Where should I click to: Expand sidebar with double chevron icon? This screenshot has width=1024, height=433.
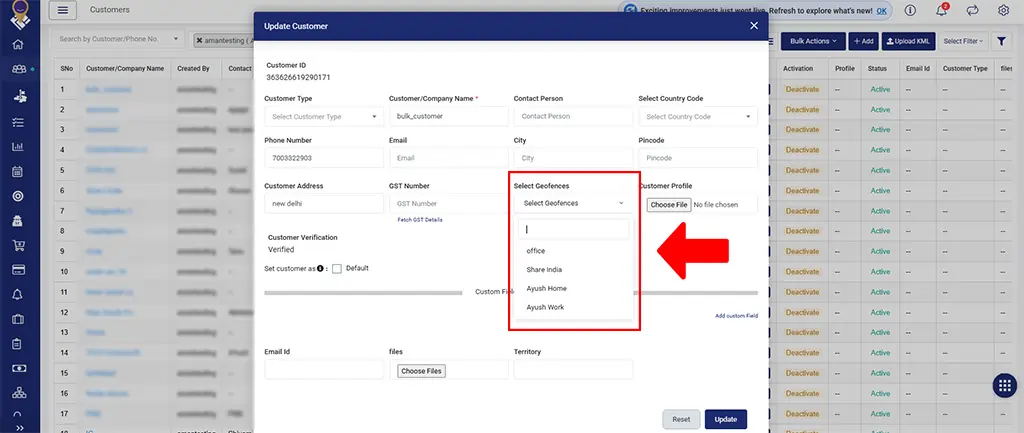click(x=19, y=428)
